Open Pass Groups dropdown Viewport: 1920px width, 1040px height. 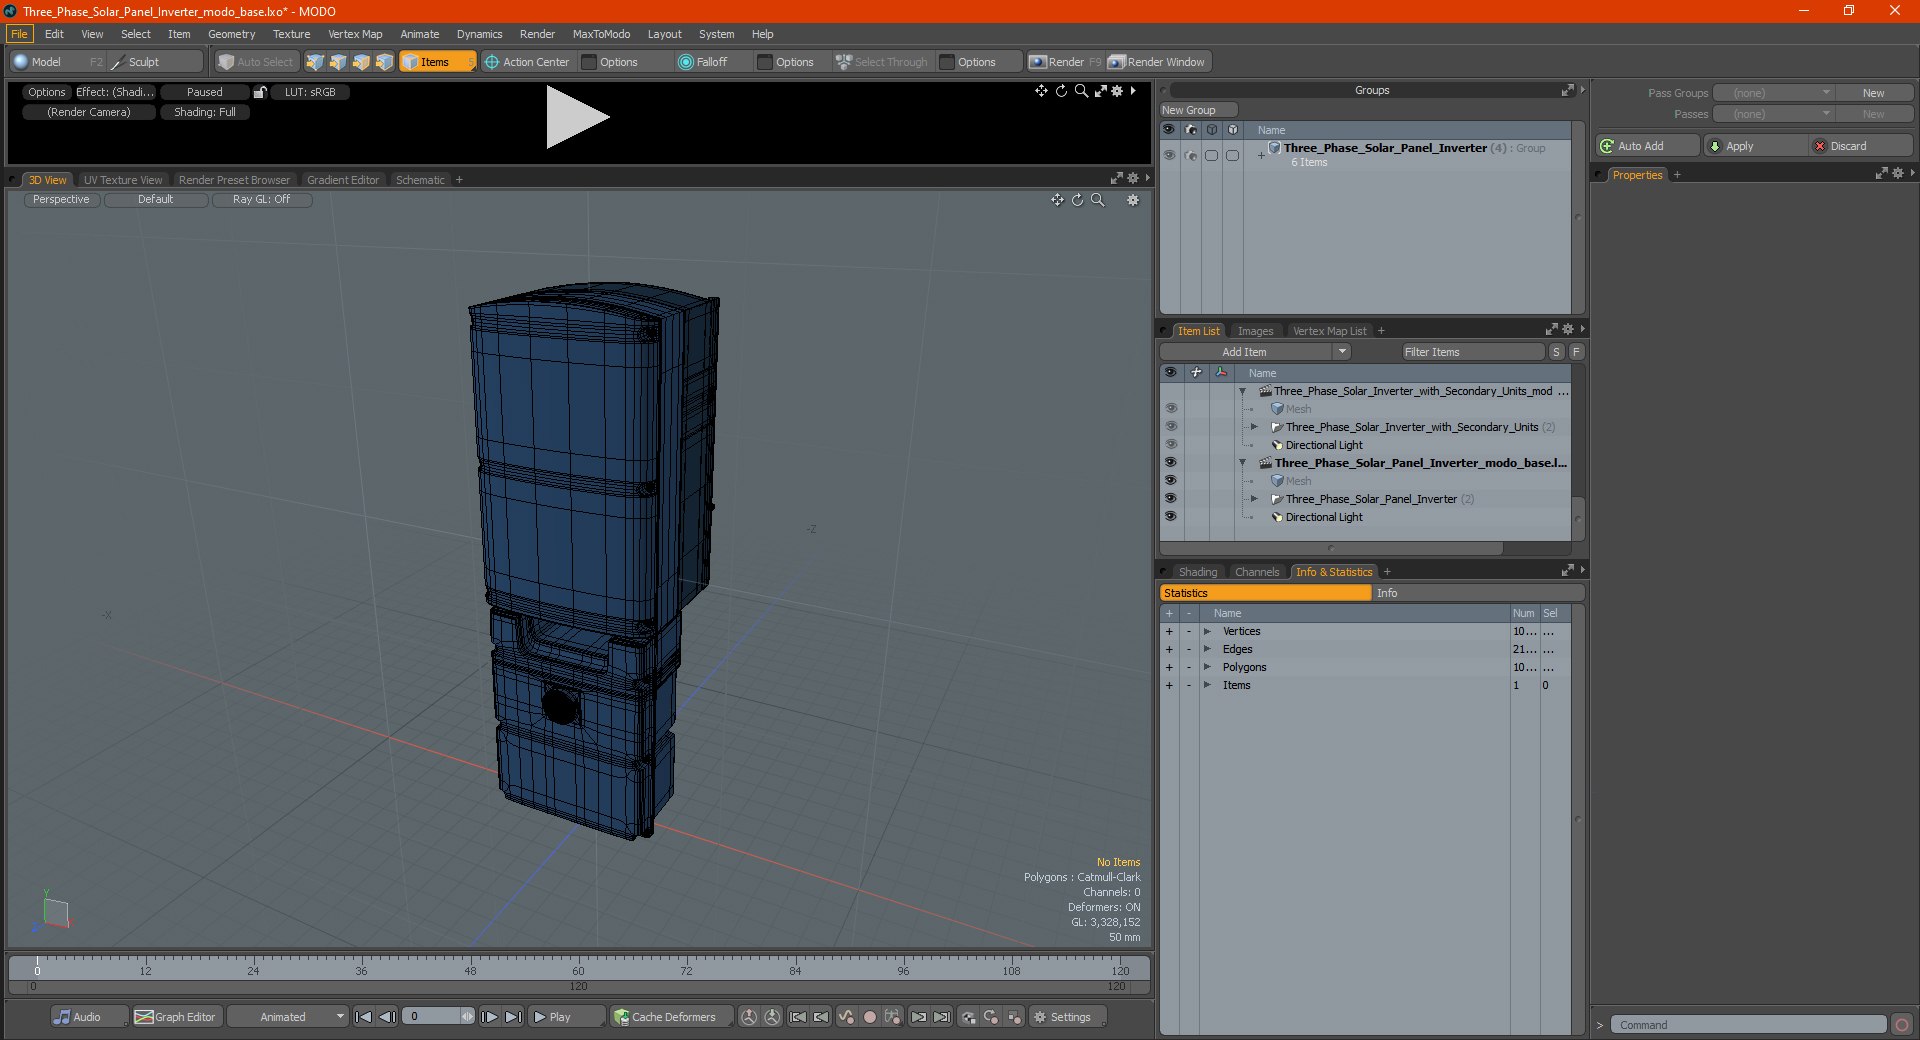[x=1773, y=93]
